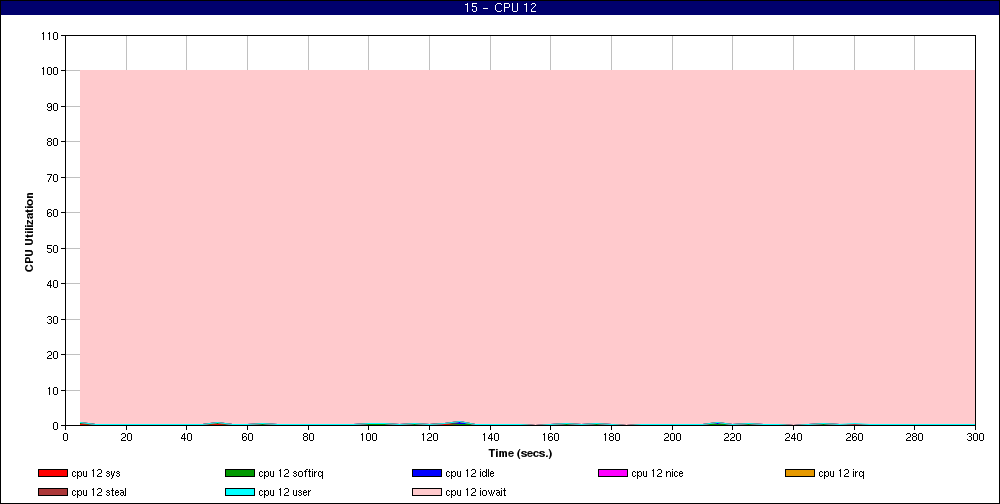Viewport: 1000px width, 504px height.
Task: Select the "cpu 12 user" legend label
Action: tap(284, 493)
